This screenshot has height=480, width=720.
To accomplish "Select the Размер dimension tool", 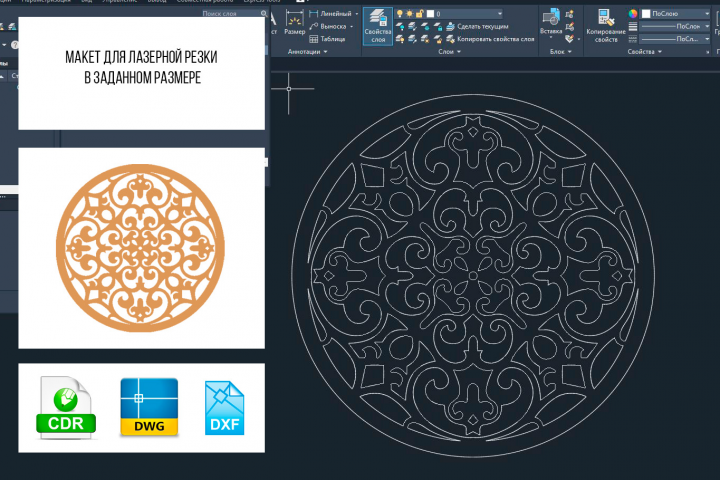I will [x=294, y=23].
